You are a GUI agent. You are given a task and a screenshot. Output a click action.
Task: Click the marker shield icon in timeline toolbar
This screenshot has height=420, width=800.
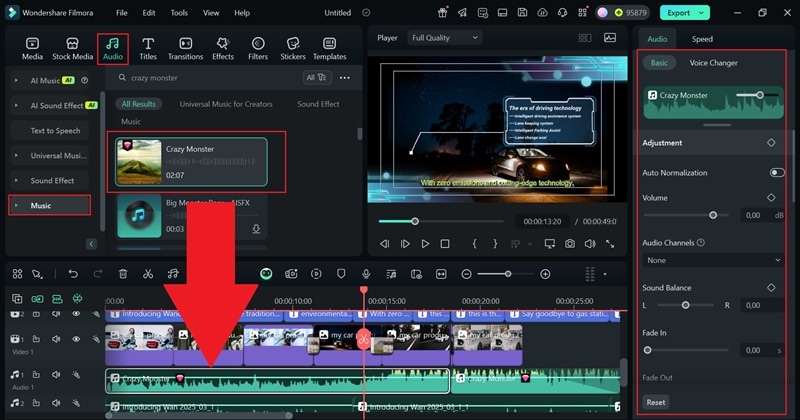[341, 274]
